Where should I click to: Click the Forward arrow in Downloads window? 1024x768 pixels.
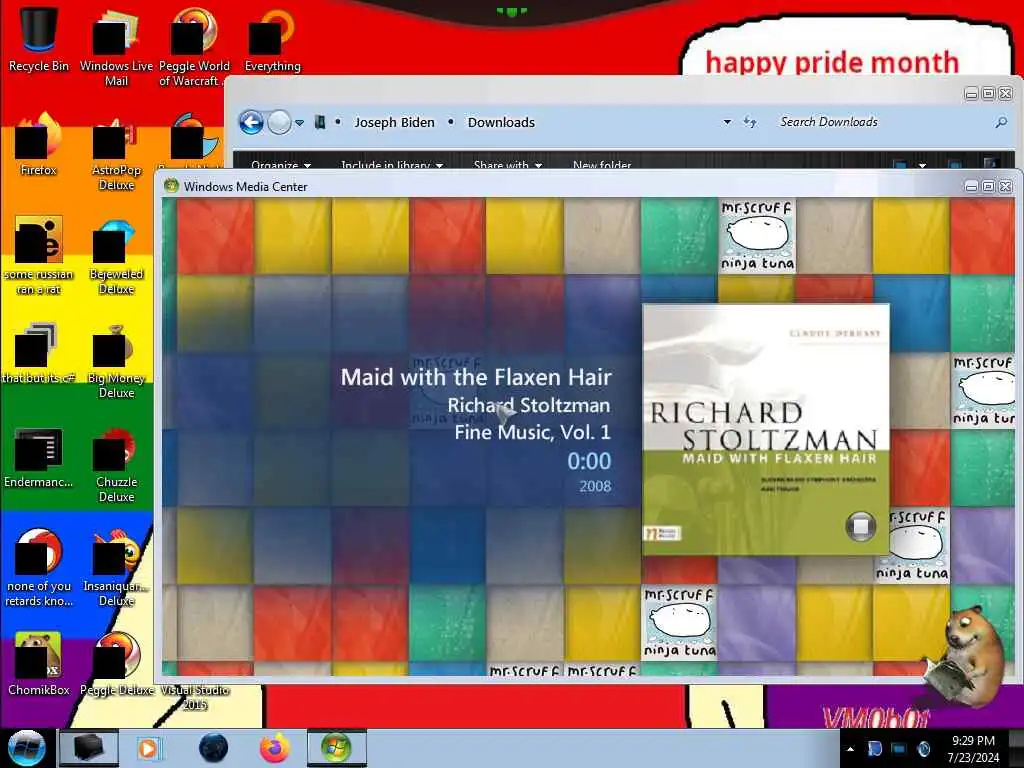(x=280, y=122)
